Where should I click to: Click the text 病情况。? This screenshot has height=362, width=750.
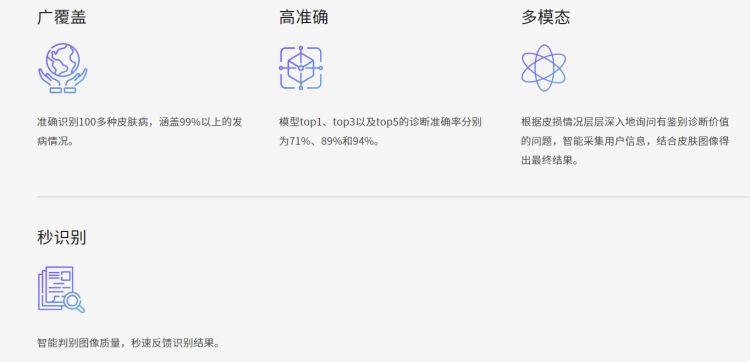point(57,142)
